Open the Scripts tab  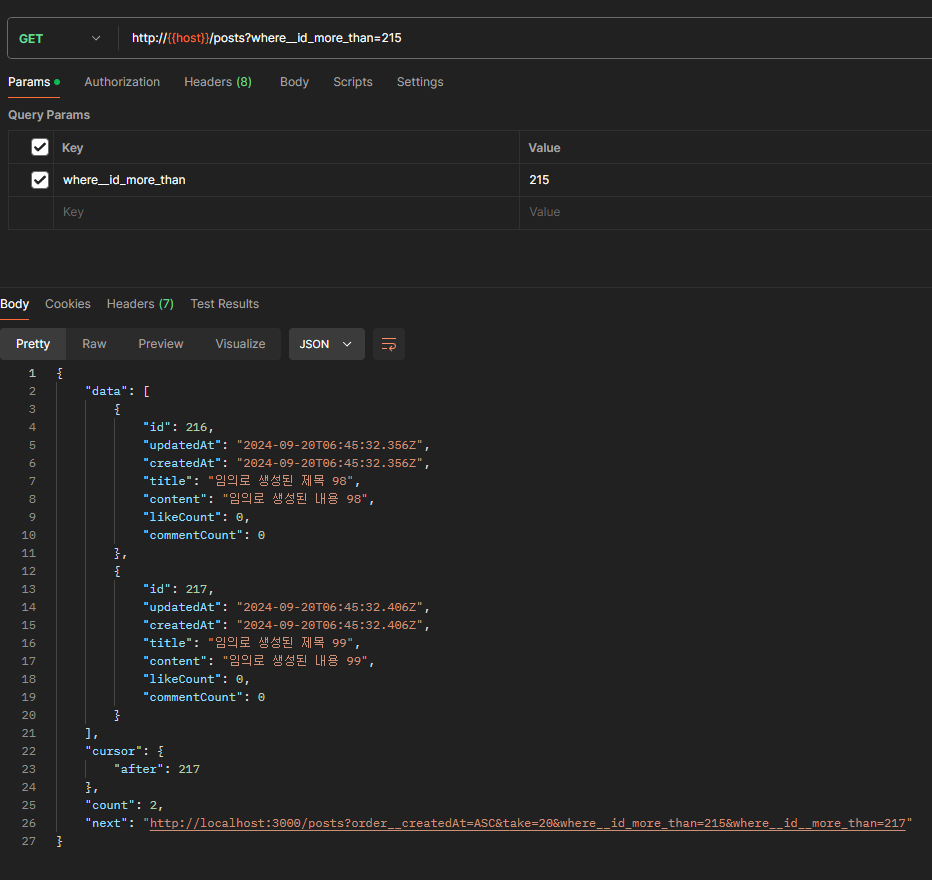(352, 82)
